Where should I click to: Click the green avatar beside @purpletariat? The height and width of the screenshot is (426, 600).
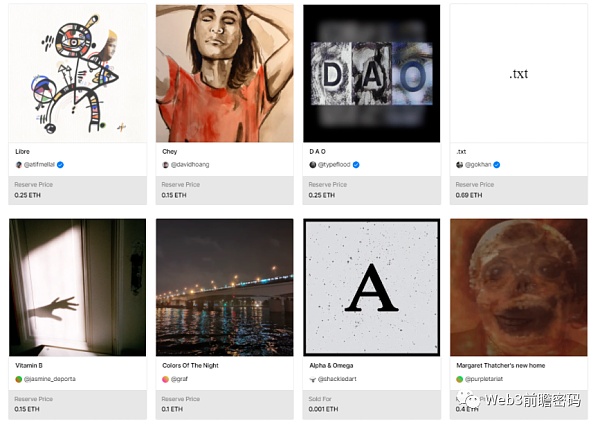tap(460, 379)
